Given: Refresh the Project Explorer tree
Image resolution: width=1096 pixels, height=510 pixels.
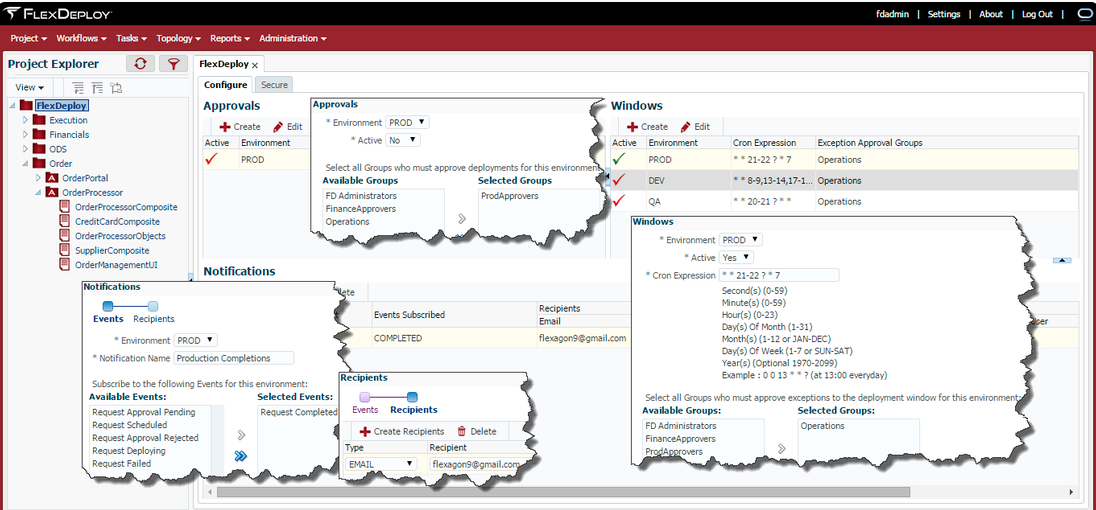Looking at the screenshot, I should pos(140,64).
